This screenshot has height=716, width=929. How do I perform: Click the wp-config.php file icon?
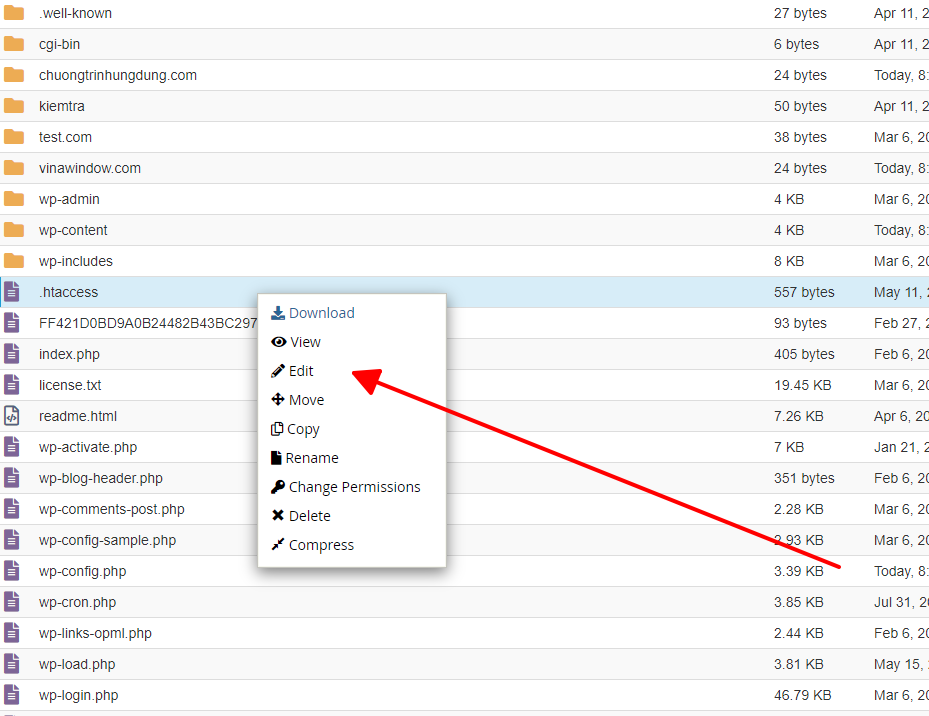12,571
